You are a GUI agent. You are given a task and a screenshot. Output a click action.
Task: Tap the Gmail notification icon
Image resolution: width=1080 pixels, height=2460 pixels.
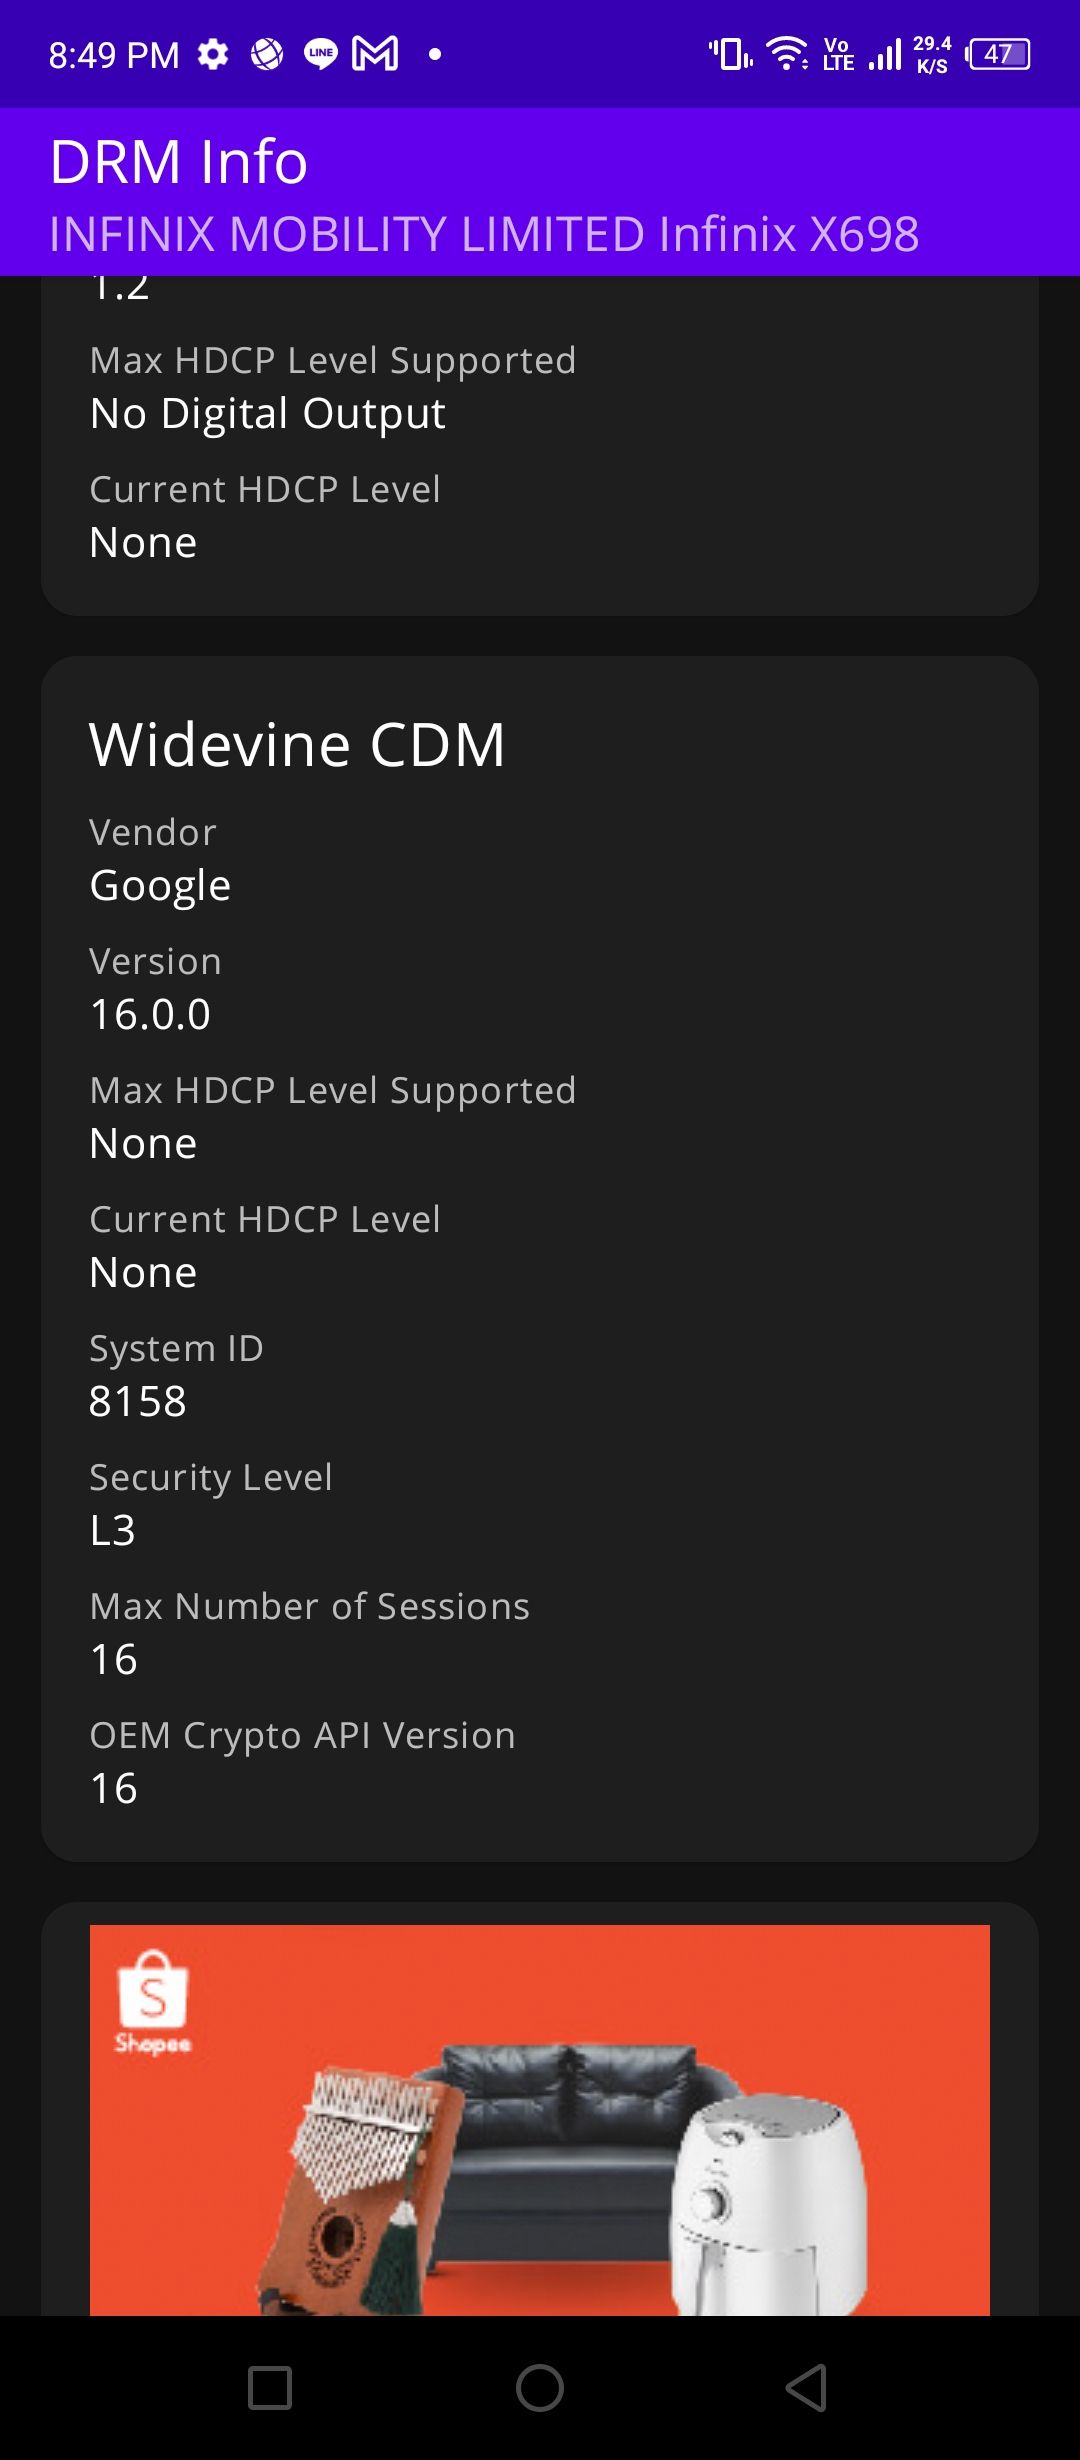pyautogui.click(x=375, y=54)
